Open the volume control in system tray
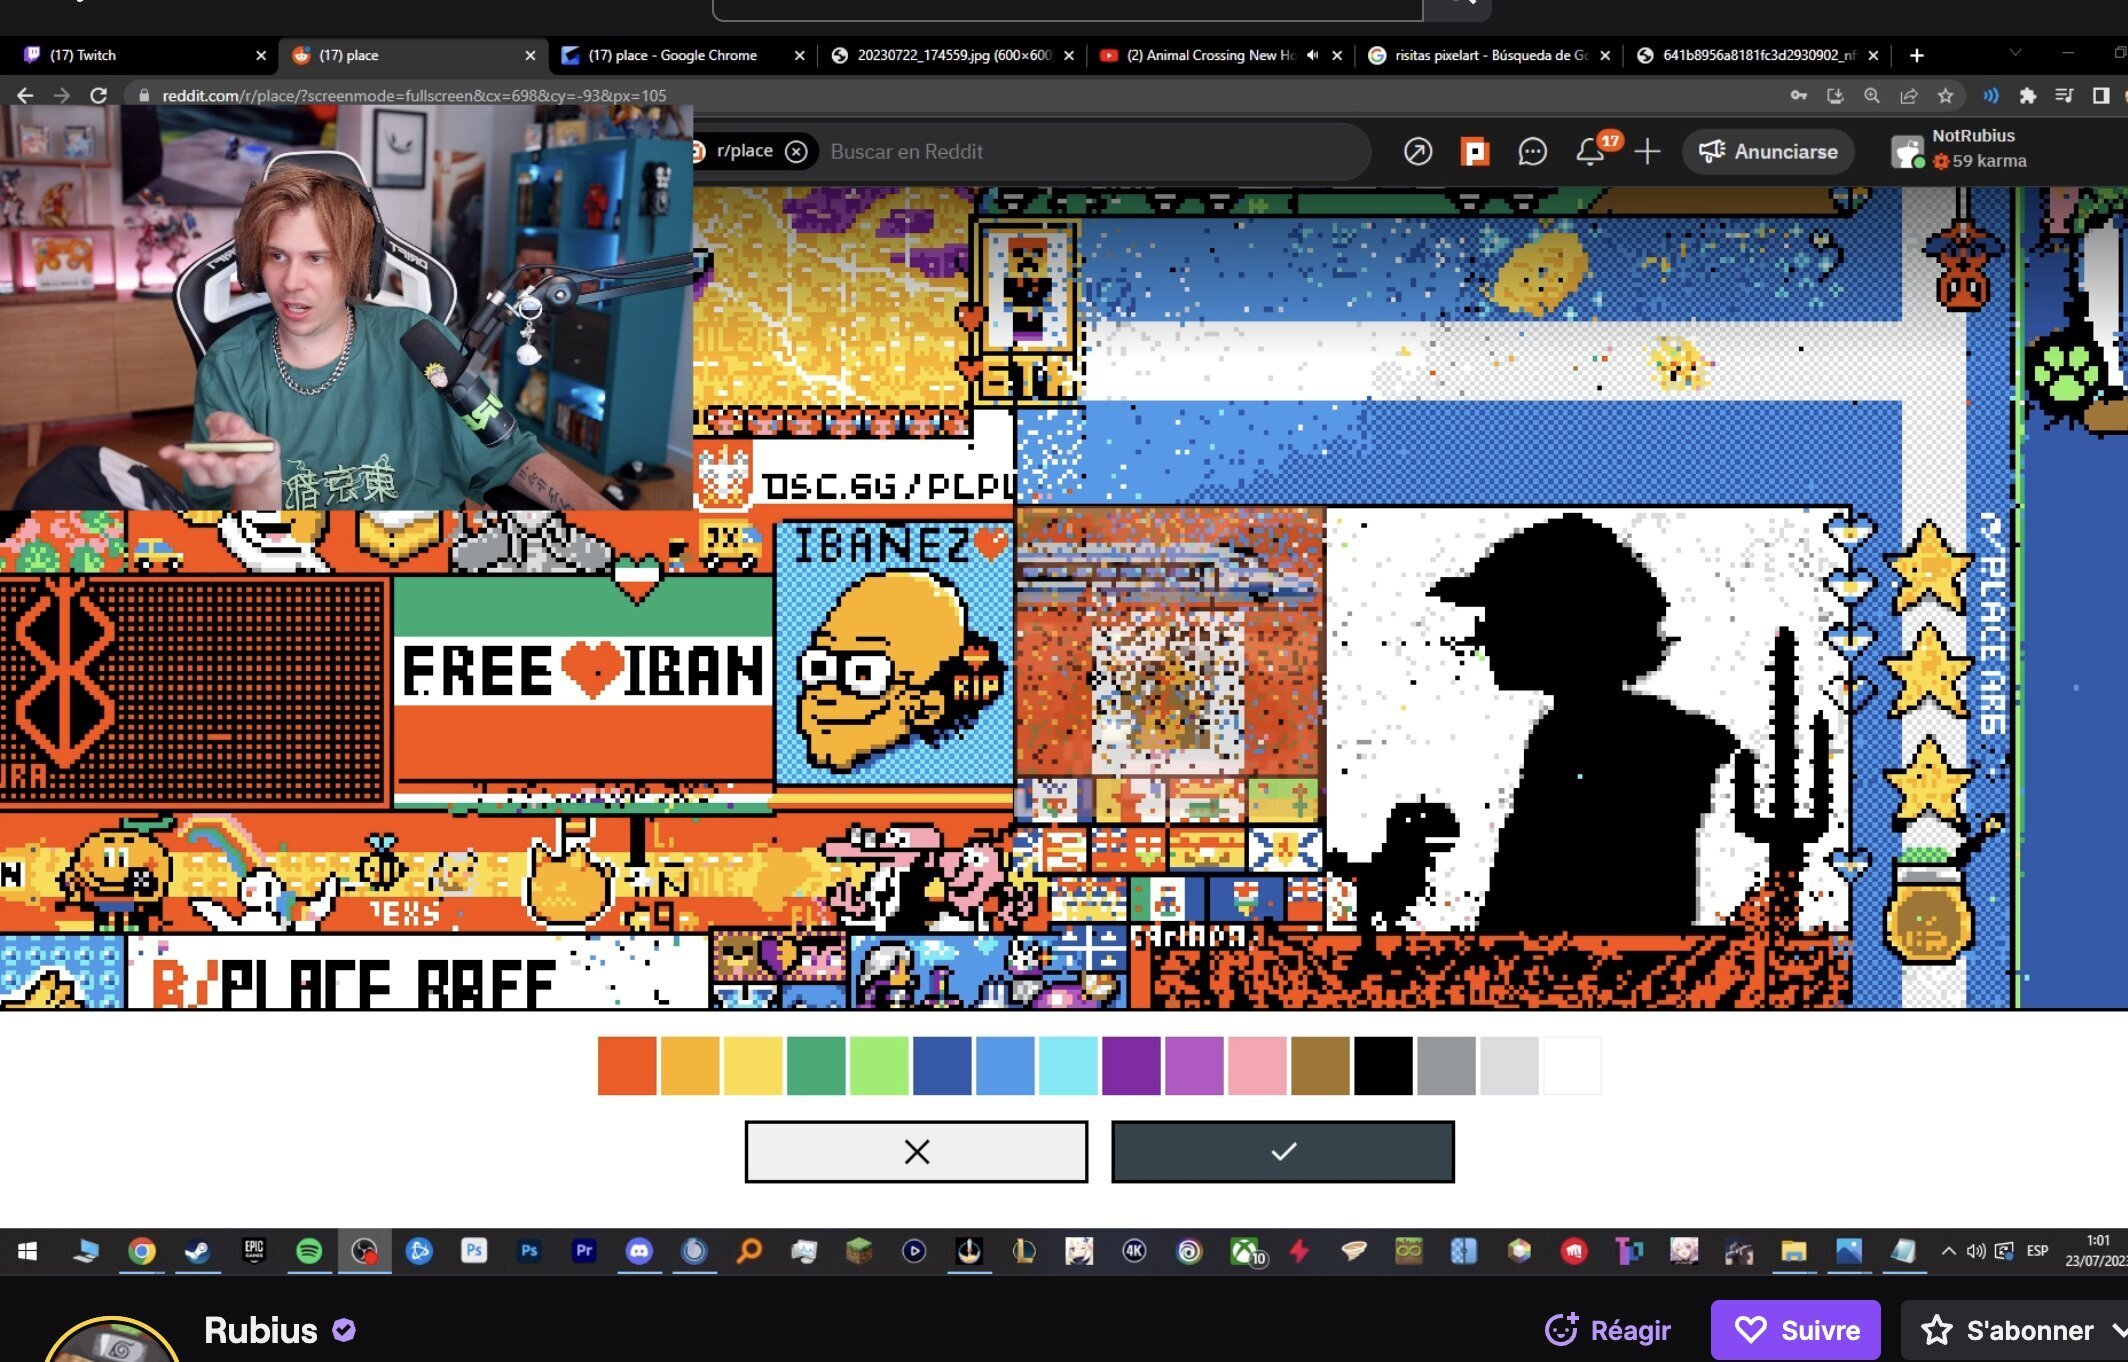2128x1362 pixels. [x=1975, y=1251]
